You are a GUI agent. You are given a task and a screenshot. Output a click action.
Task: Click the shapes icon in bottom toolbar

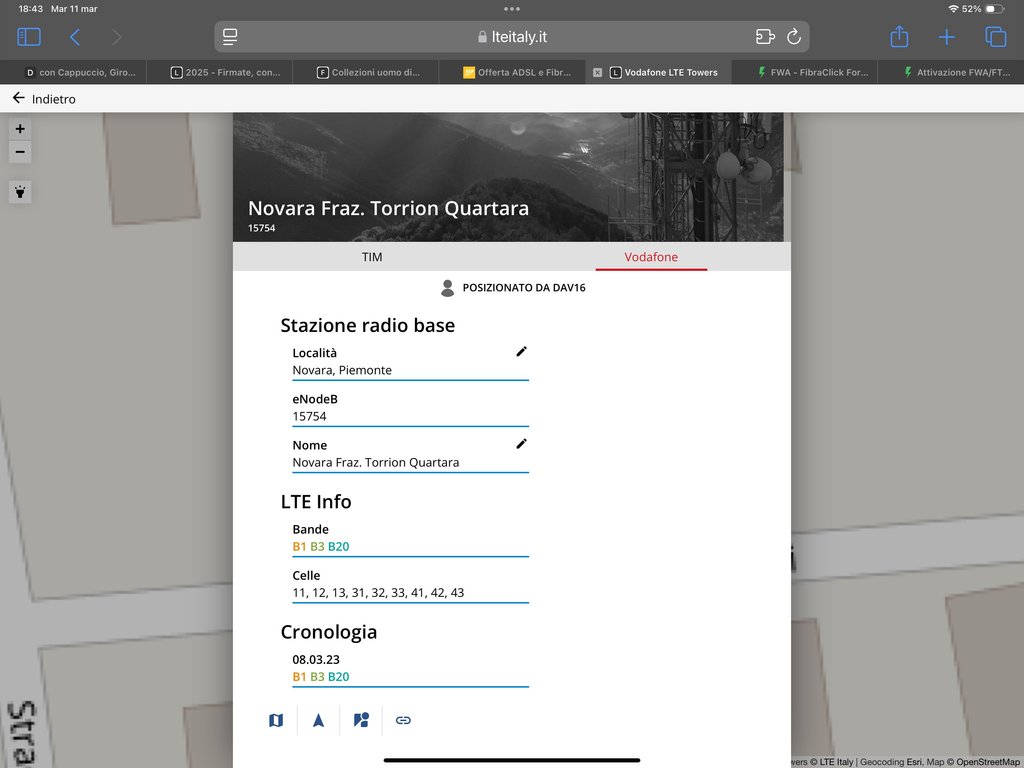[x=361, y=720]
